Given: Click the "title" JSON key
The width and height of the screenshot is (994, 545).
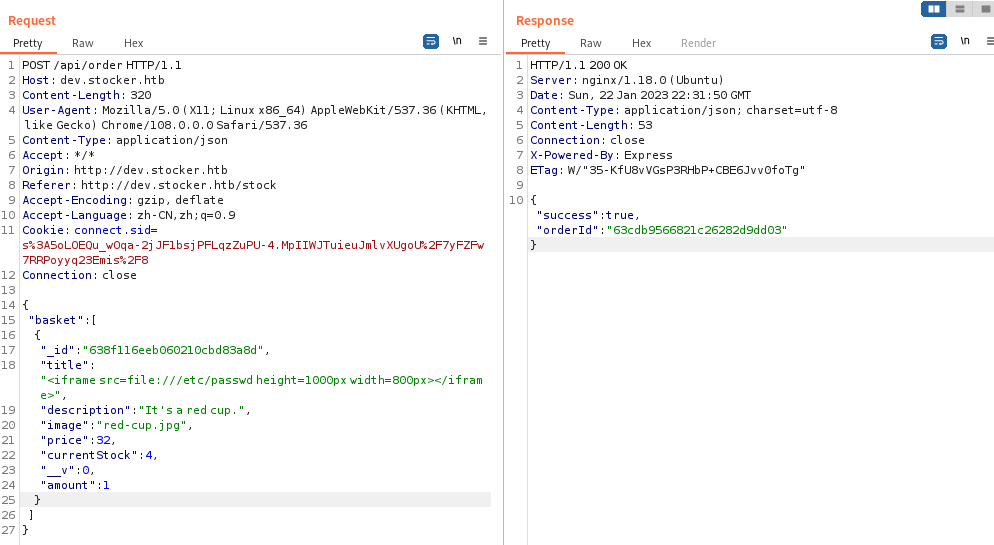Looking at the screenshot, I should [64, 365].
